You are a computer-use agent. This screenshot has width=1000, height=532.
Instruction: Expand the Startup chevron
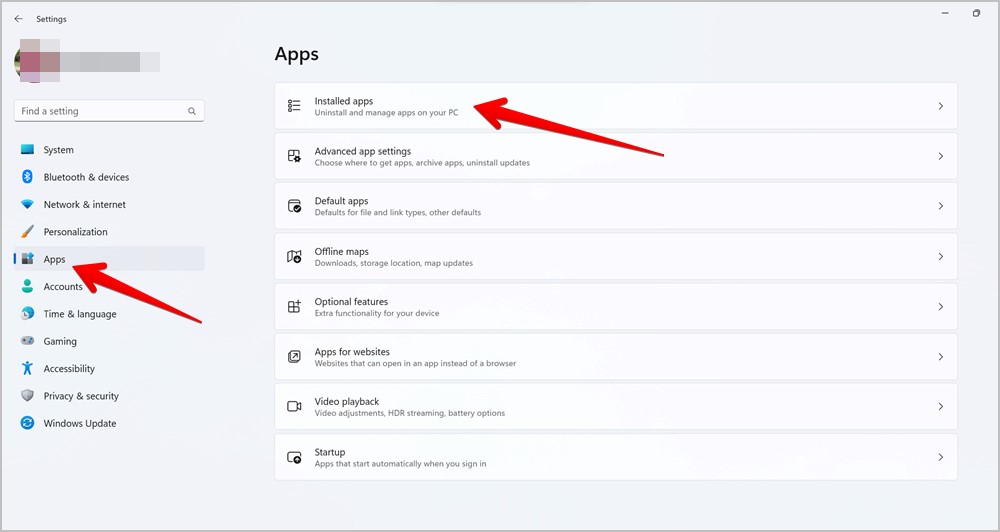click(x=941, y=457)
